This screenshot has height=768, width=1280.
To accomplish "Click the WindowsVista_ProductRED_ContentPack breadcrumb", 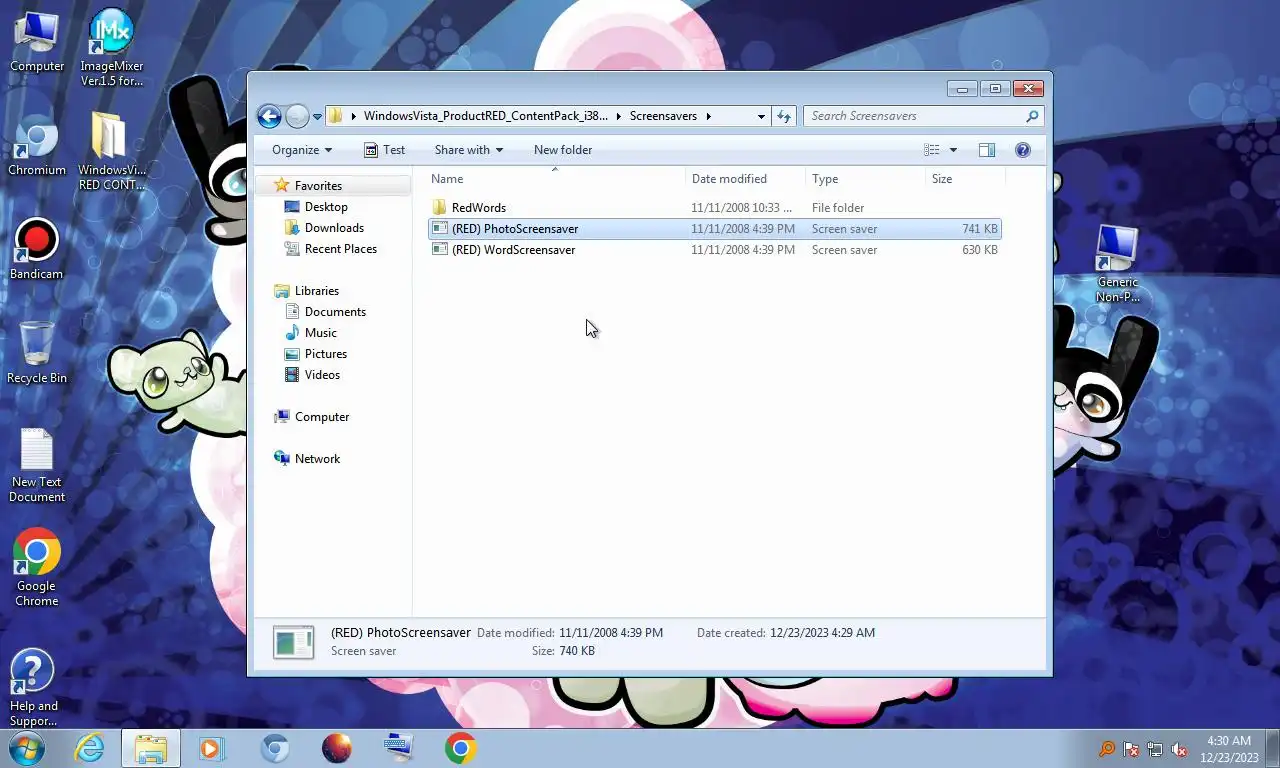I will tap(485, 116).
